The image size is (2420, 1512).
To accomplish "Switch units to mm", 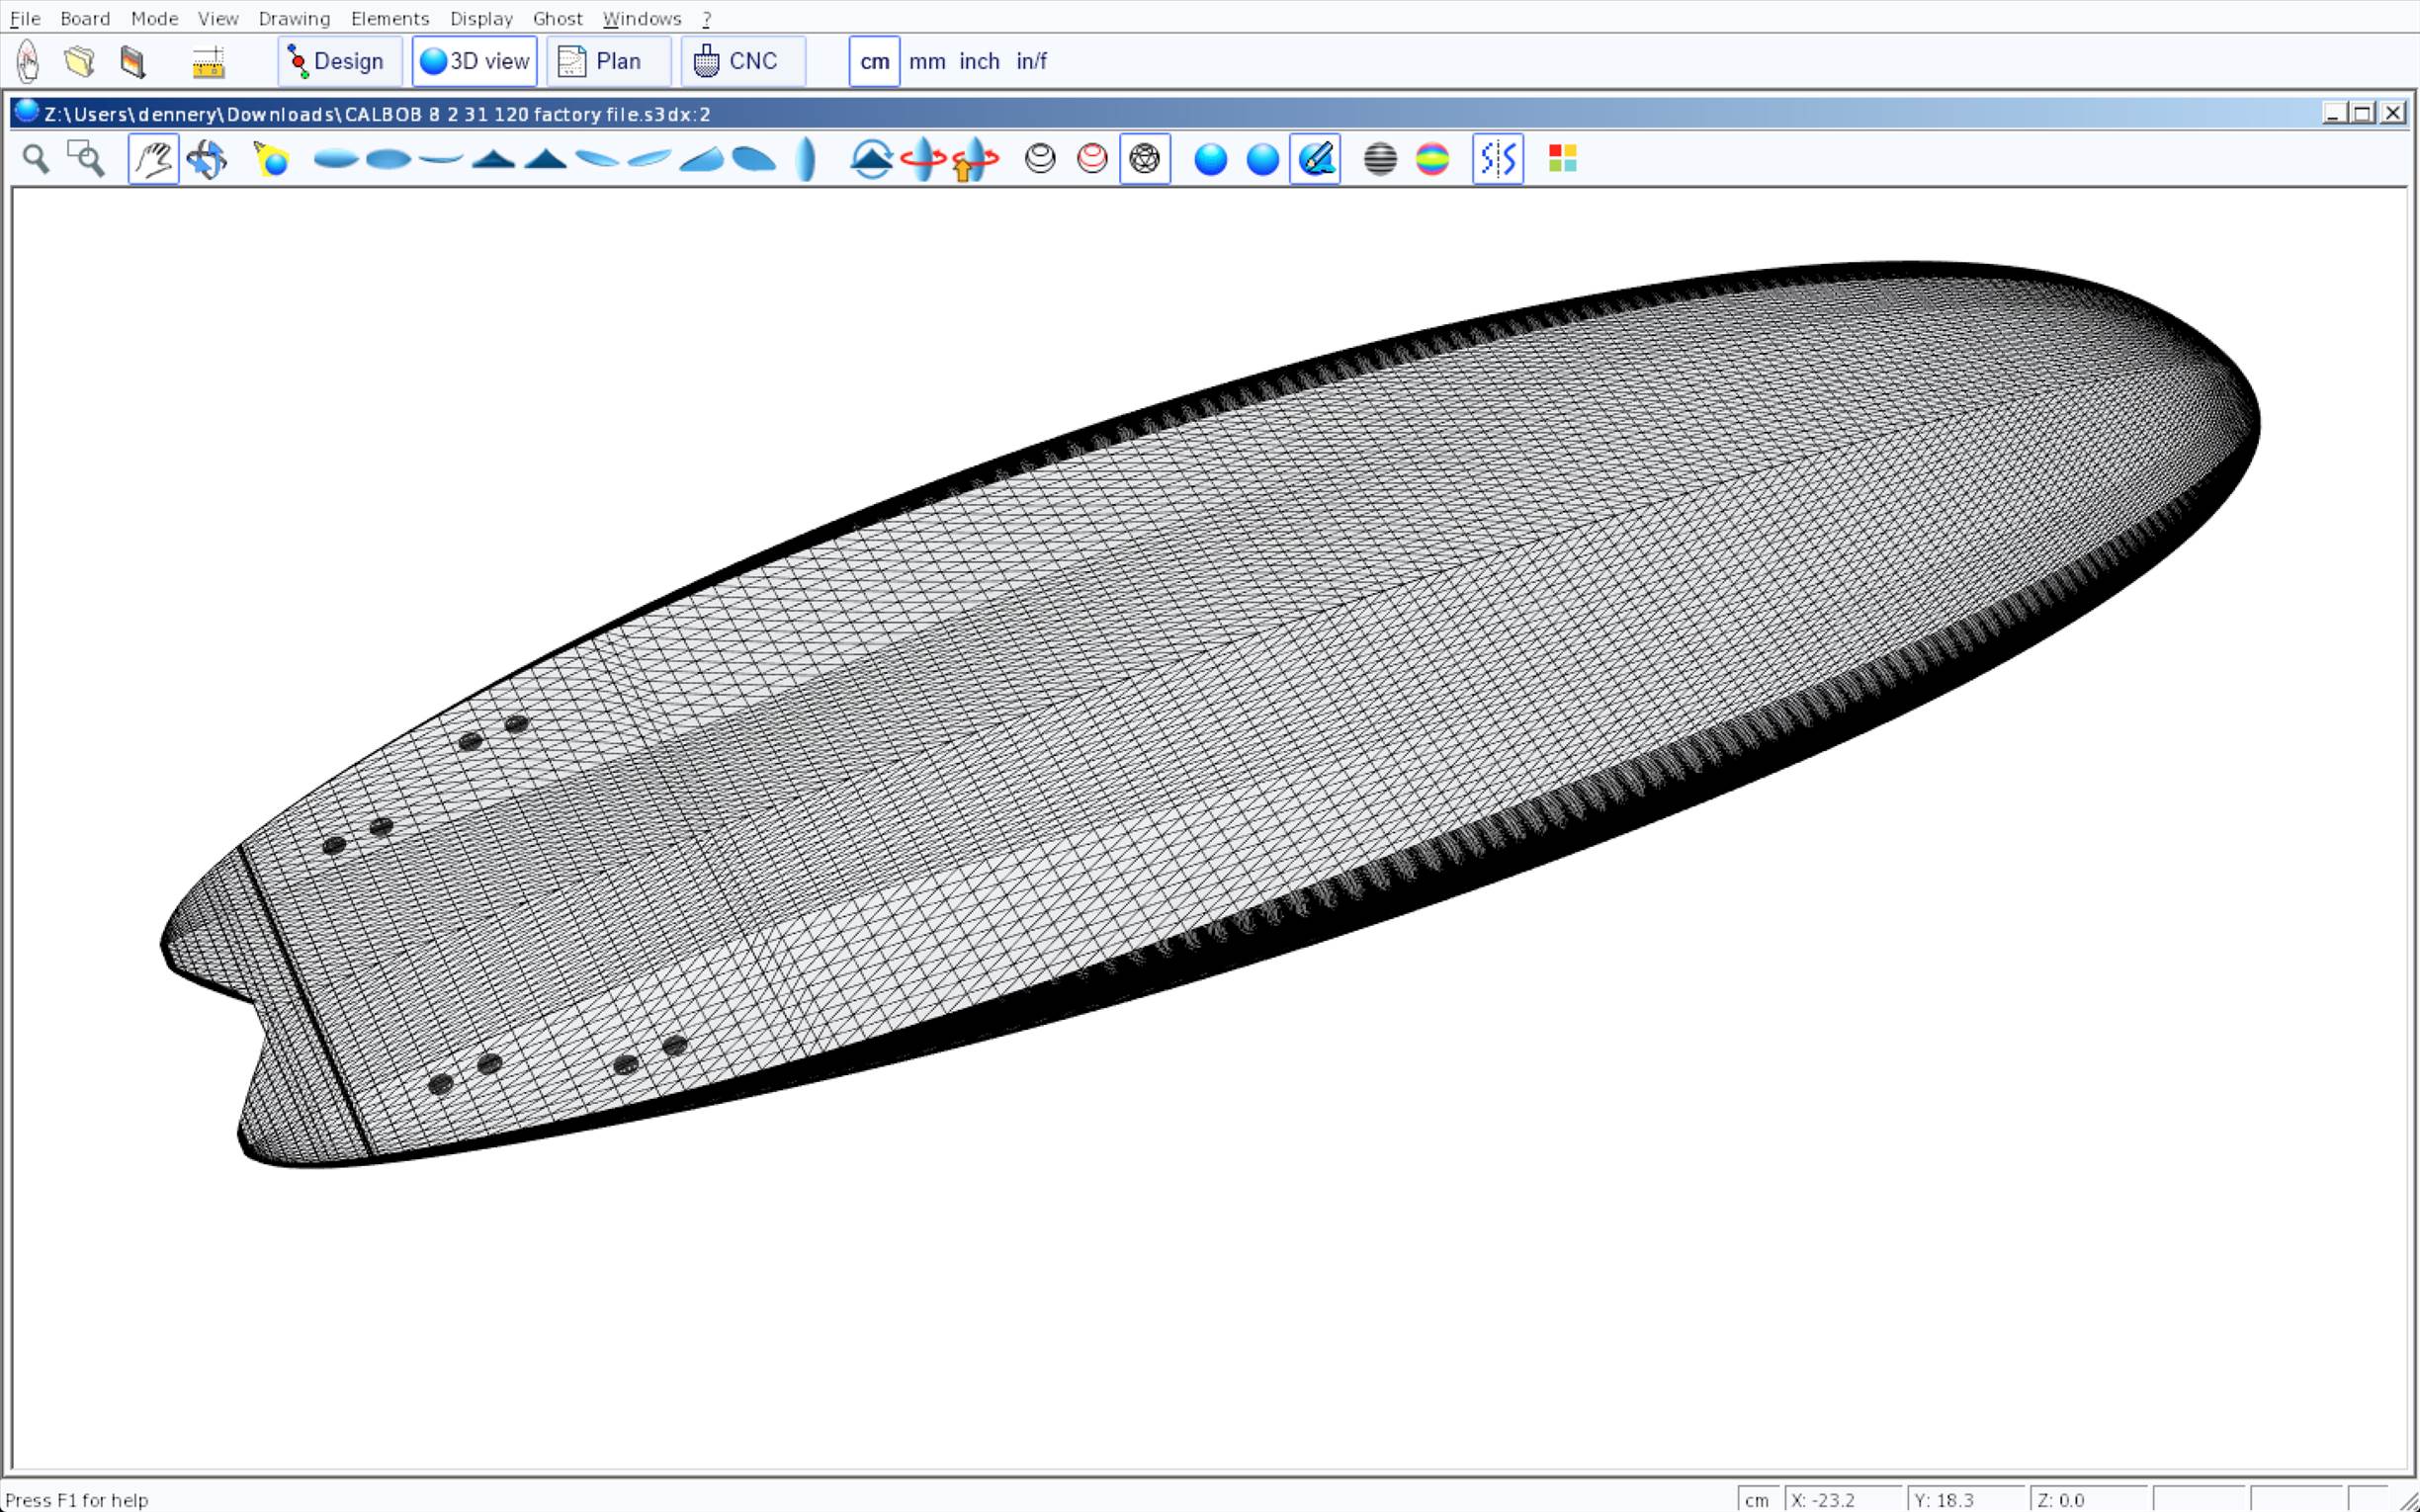I will coord(927,61).
